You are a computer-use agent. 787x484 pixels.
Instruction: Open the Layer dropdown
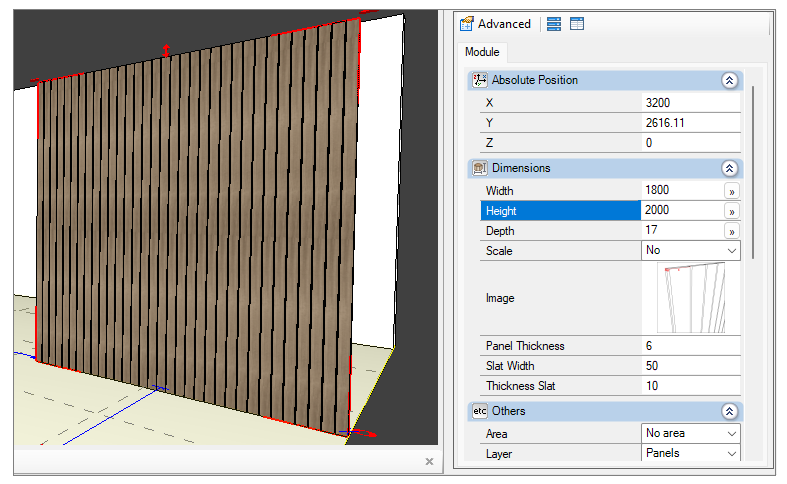[x=732, y=453]
